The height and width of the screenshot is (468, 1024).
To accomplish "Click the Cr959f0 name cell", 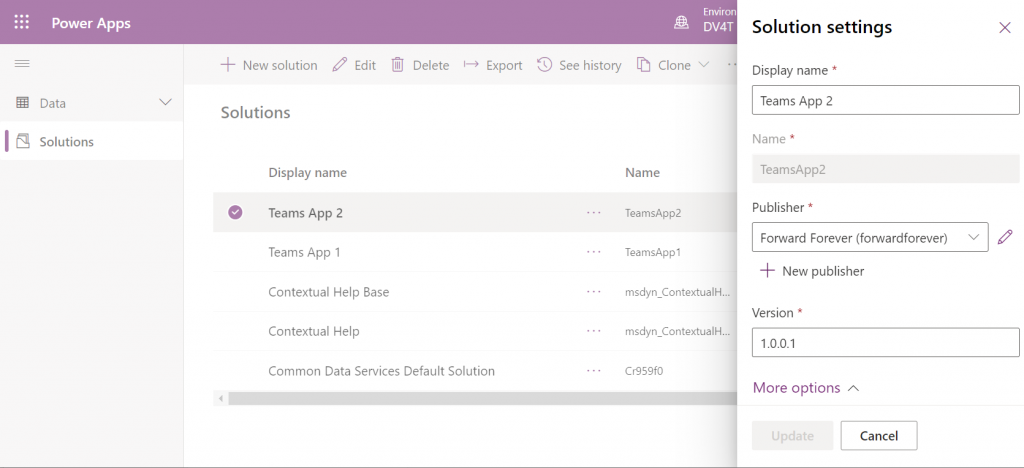I will [643, 371].
